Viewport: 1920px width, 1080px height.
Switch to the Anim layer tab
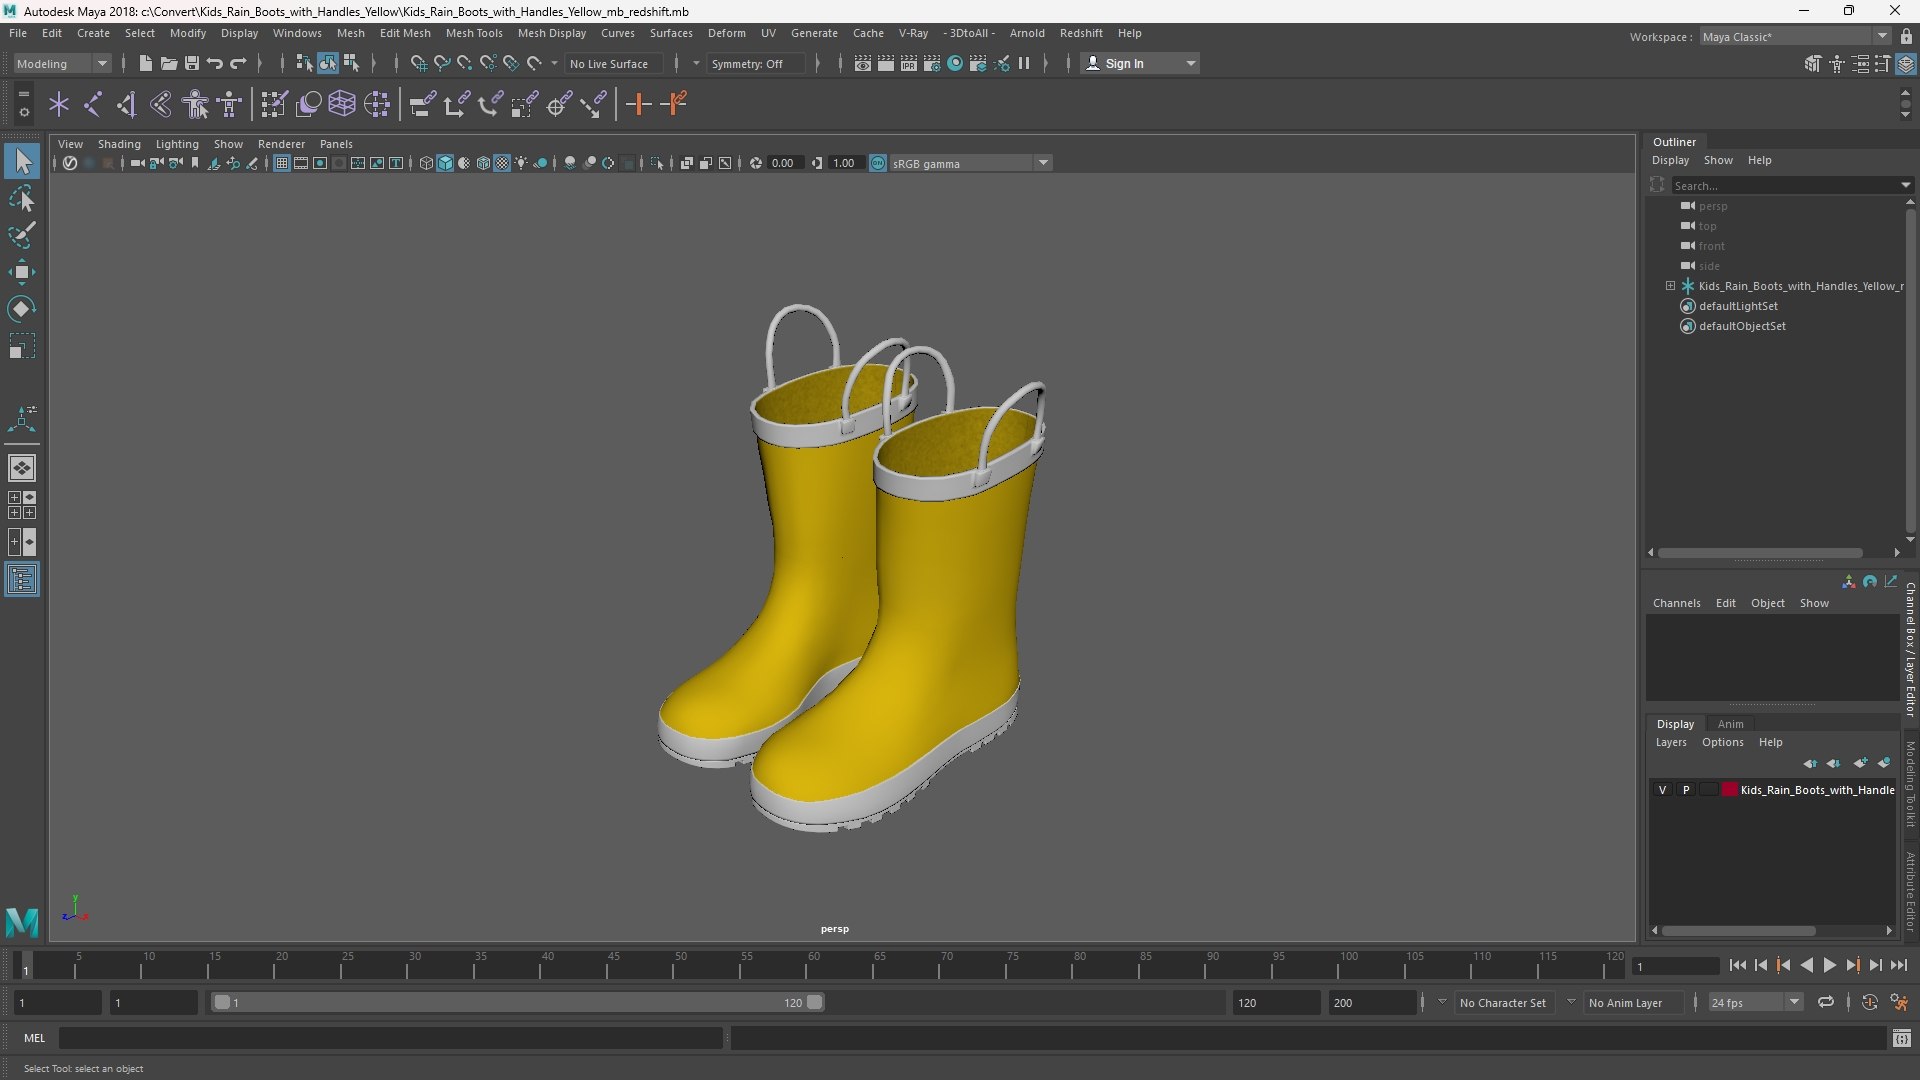pyautogui.click(x=1730, y=724)
